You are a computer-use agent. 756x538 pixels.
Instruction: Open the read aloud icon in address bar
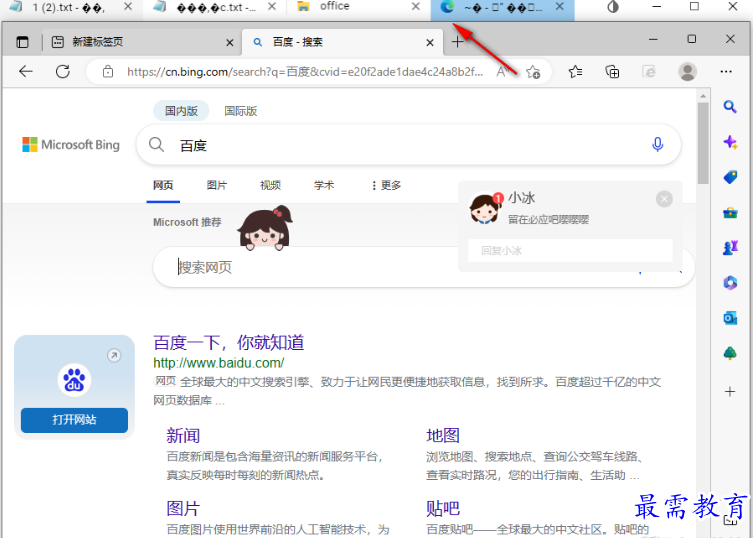pos(502,72)
